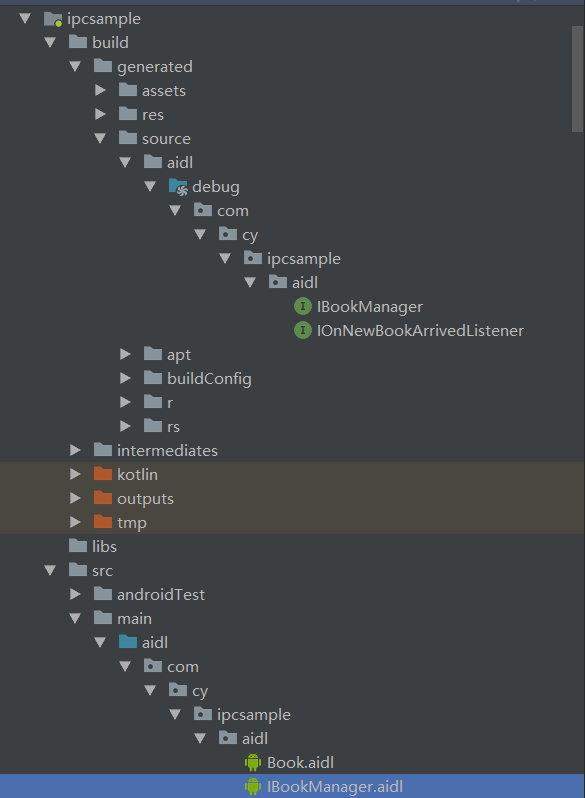This screenshot has height=798, width=585.
Task: Click the res folder icon
Action: [128, 113]
